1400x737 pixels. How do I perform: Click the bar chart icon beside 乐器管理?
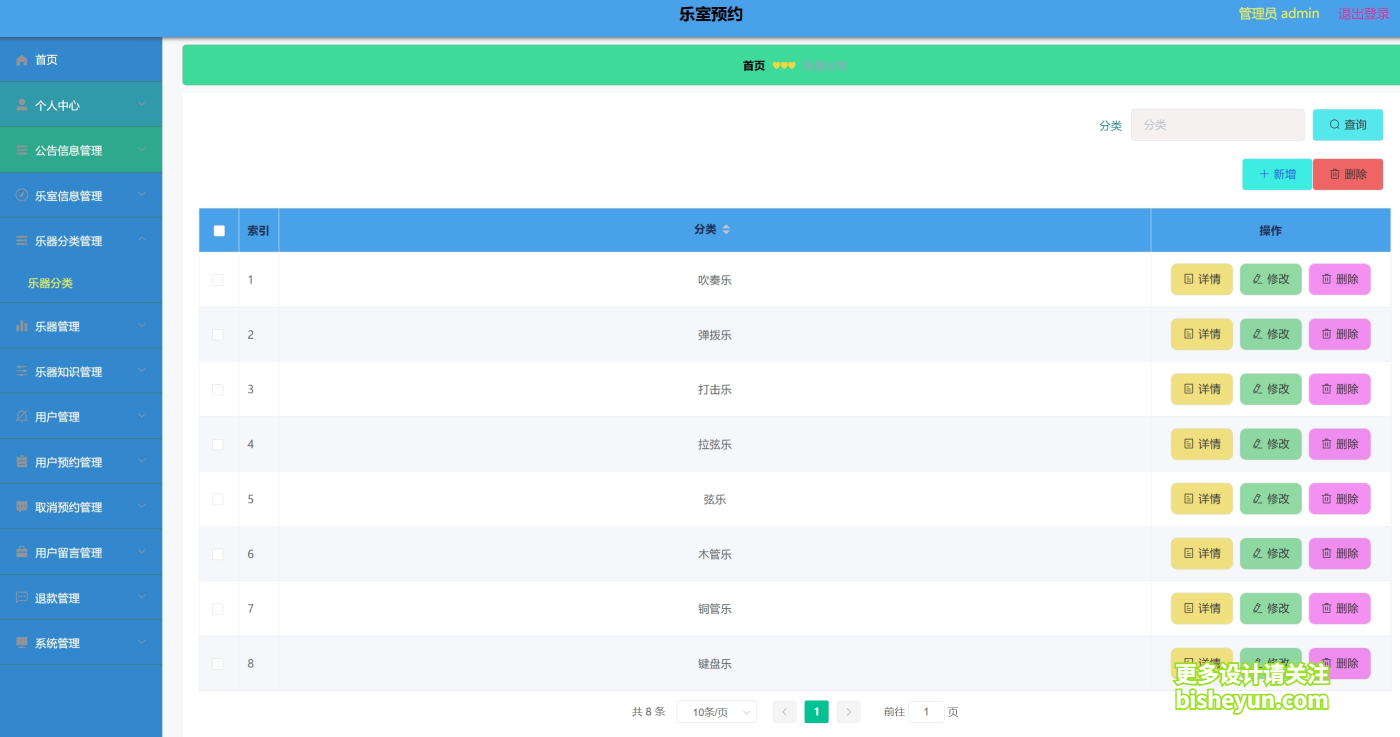point(22,326)
